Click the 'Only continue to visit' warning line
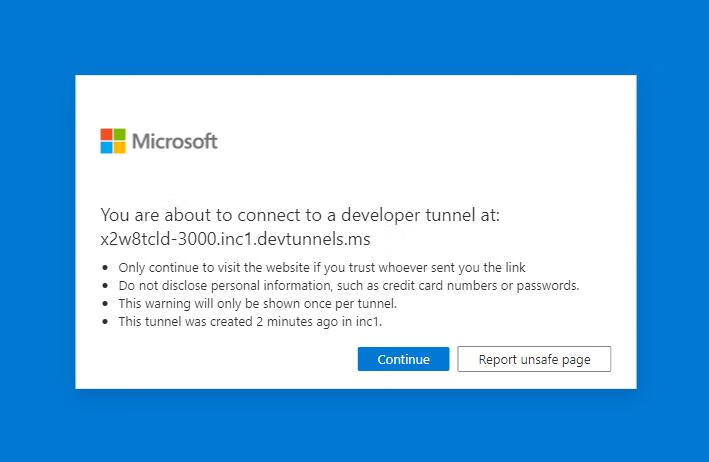The width and height of the screenshot is (709, 462). (321, 267)
